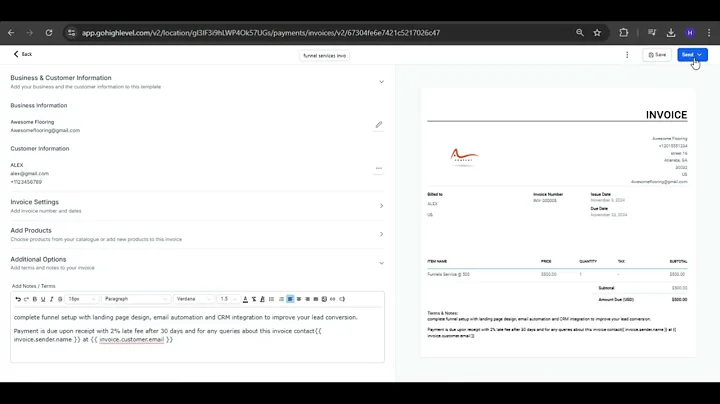
Task: Clear text formatting in notes editor
Action: (254, 299)
